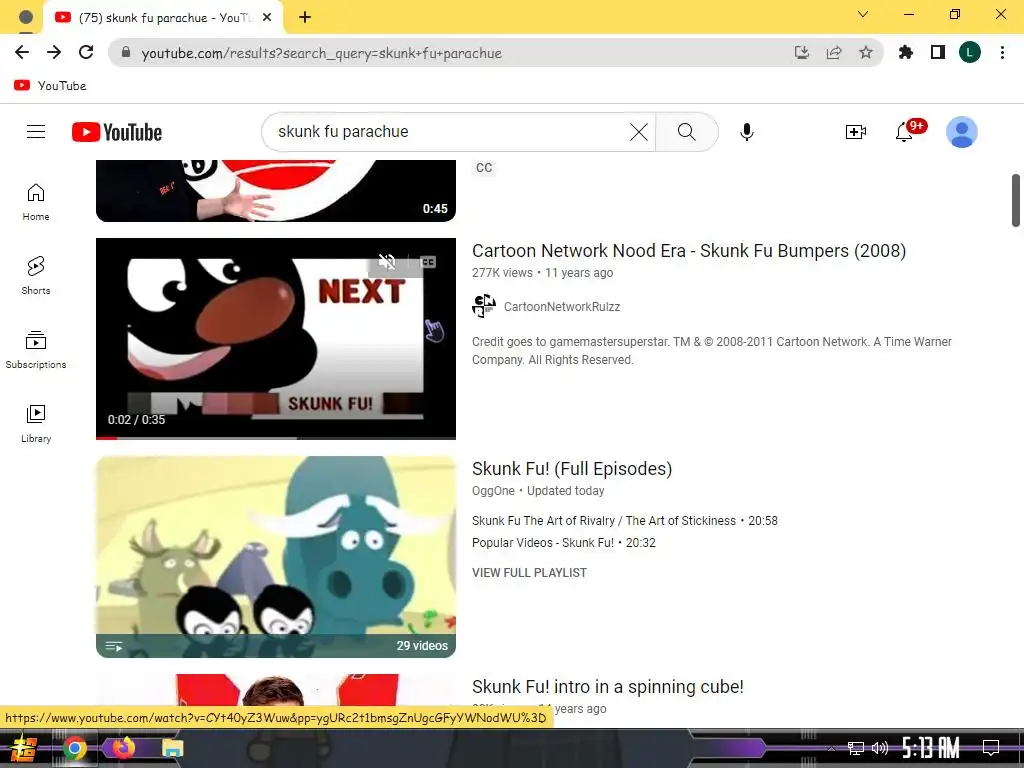Open the spinning cube video thumbnail
This screenshot has width=1024, height=768.
[x=276, y=690]
